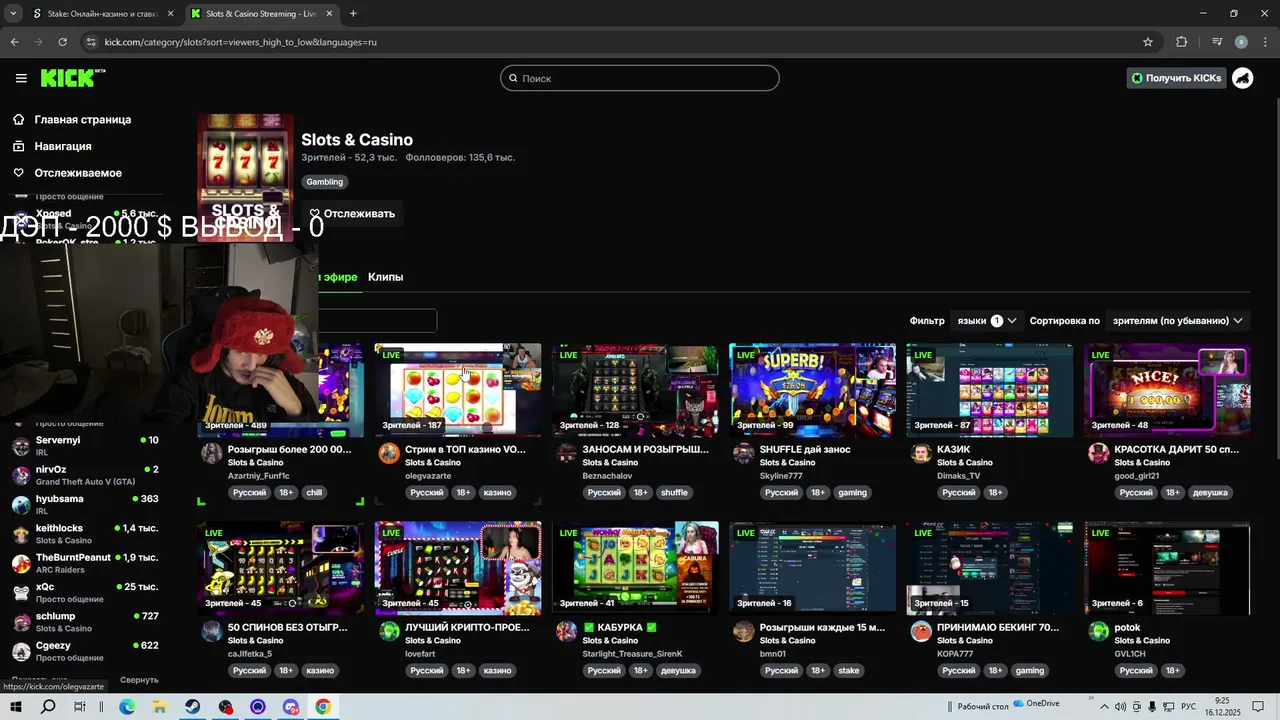Image resolution: width=1280 pixels, height=720 pixels.
Task: Open stream title 'ПРИНИМАЮ БЕКИНГ 70...'
Action: click(998, 627)
